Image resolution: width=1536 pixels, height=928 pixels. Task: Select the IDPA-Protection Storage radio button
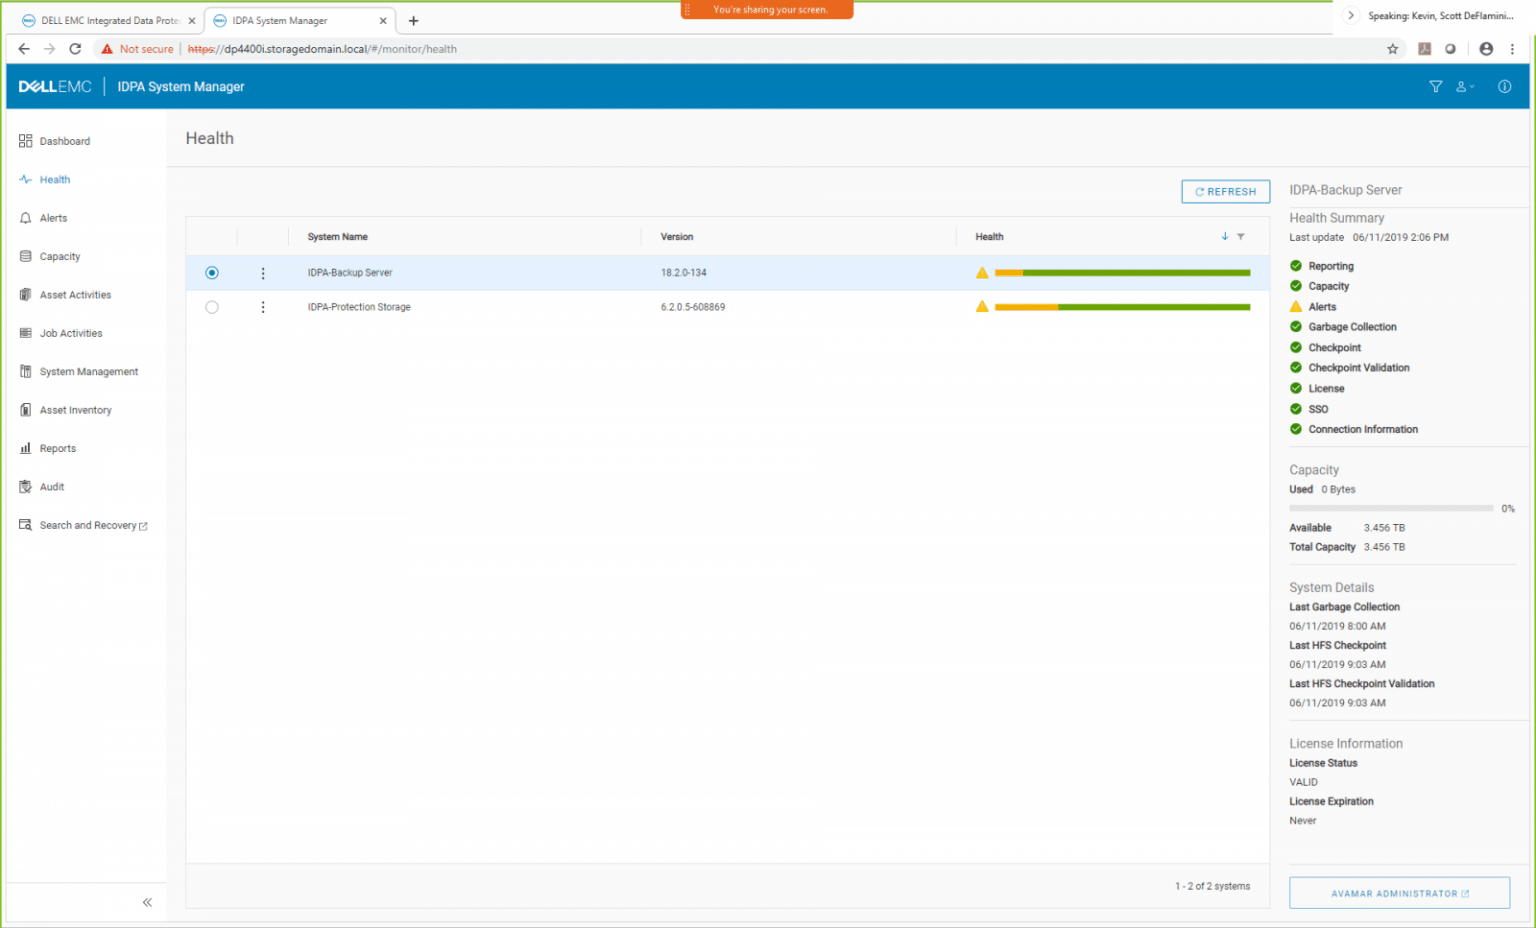(x=212, y=307)
